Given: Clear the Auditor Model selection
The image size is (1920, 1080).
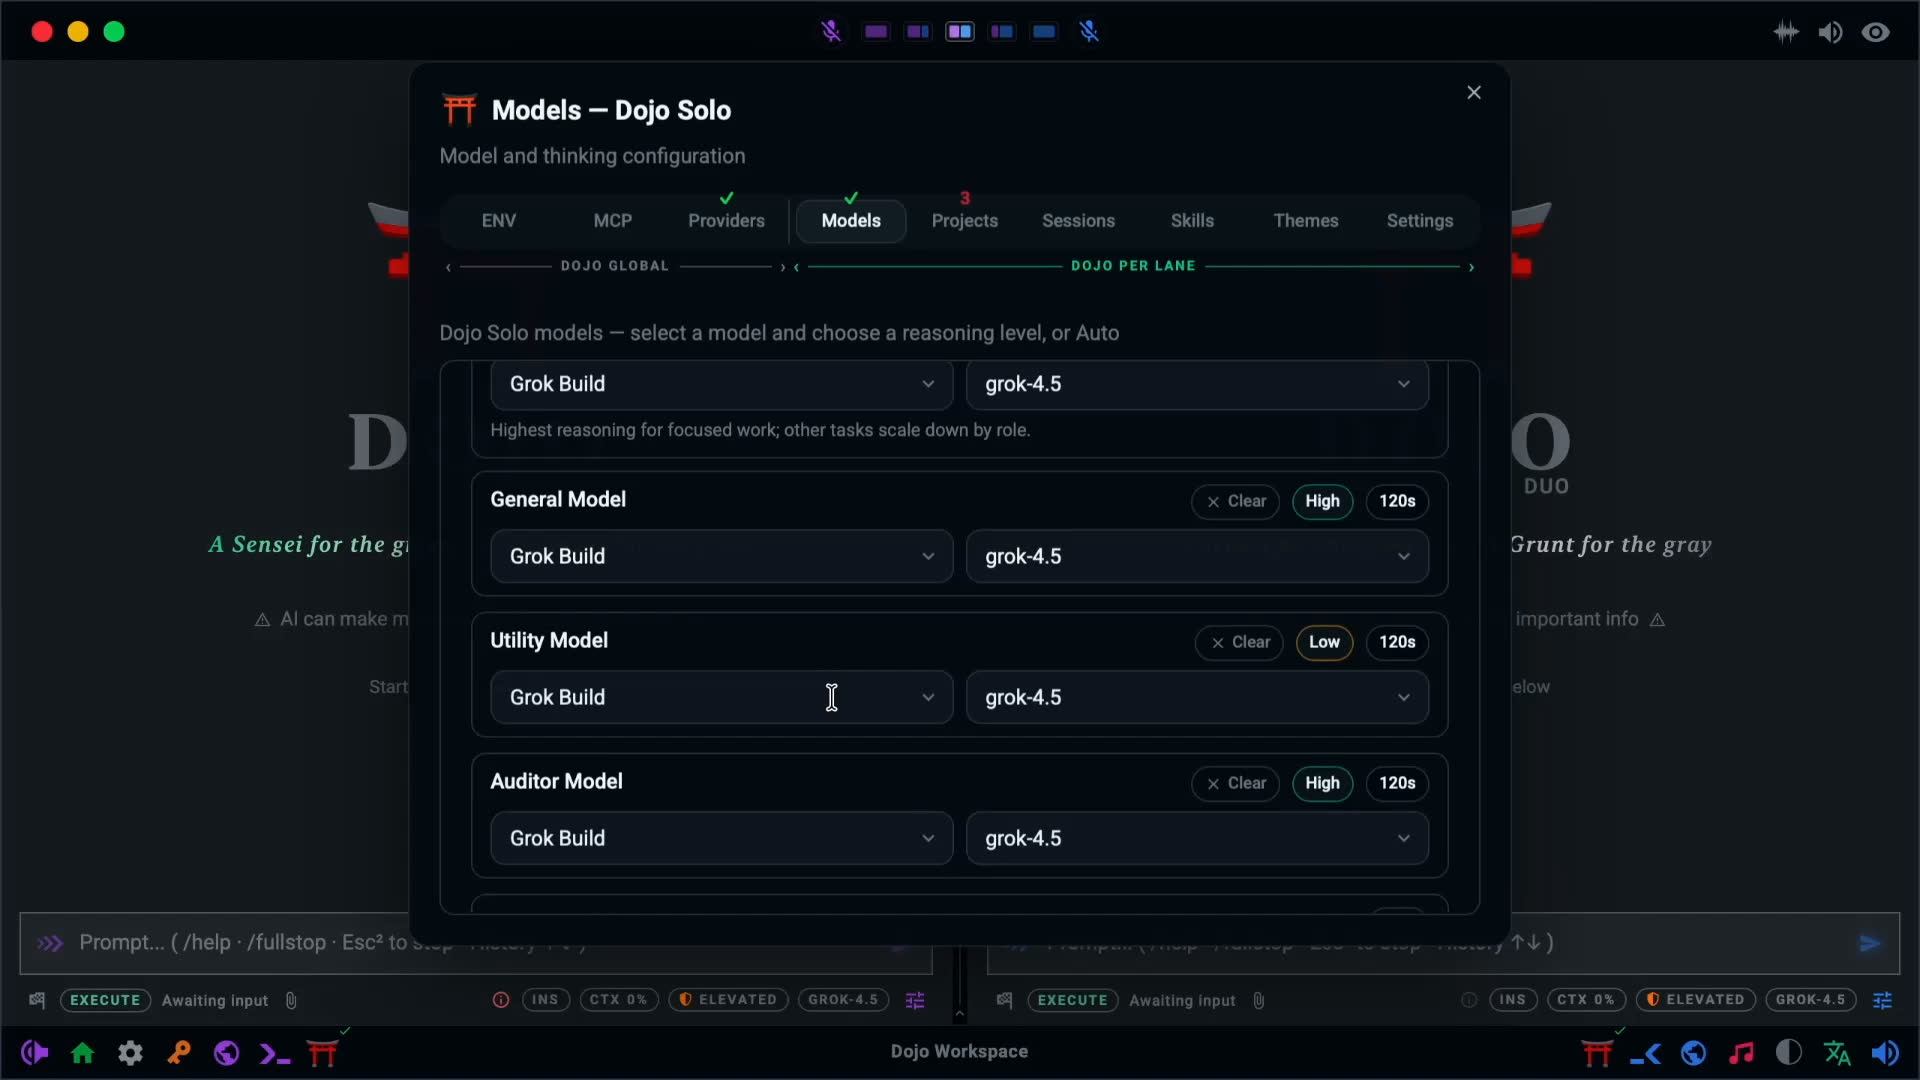Looking at the screenshot, I should (x=1235, y=783).
